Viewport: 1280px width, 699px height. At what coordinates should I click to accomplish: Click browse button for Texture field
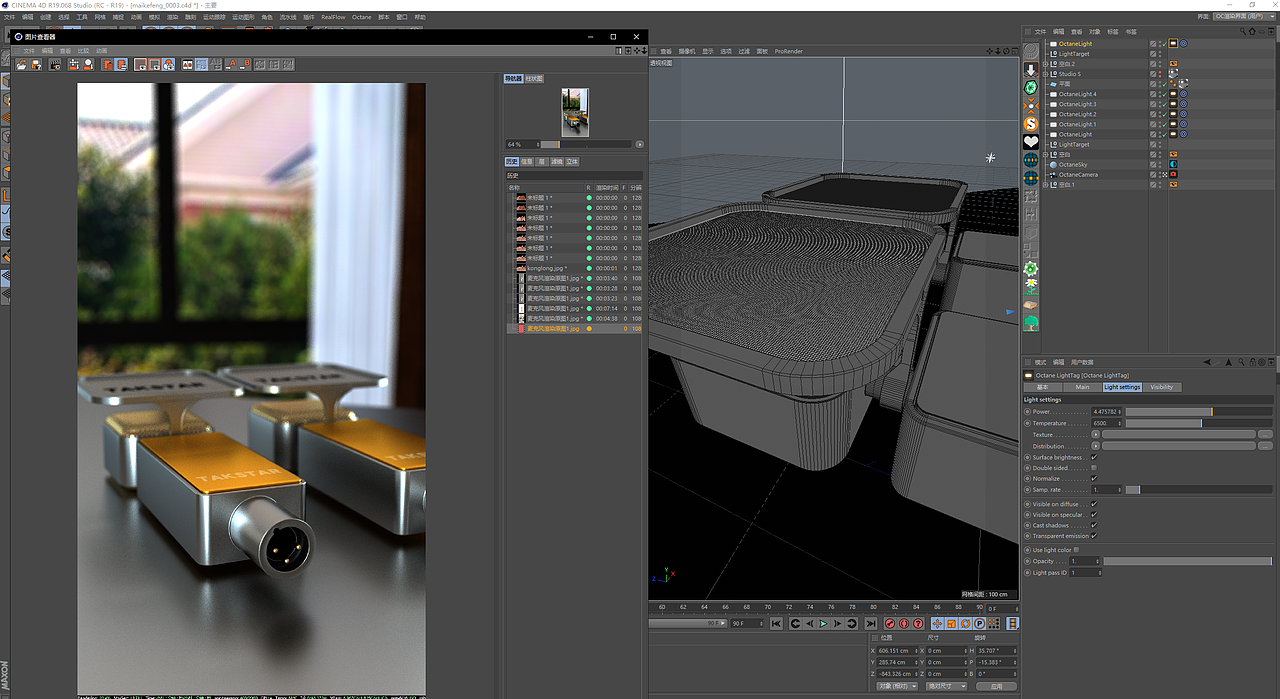tap(1265, 435)
